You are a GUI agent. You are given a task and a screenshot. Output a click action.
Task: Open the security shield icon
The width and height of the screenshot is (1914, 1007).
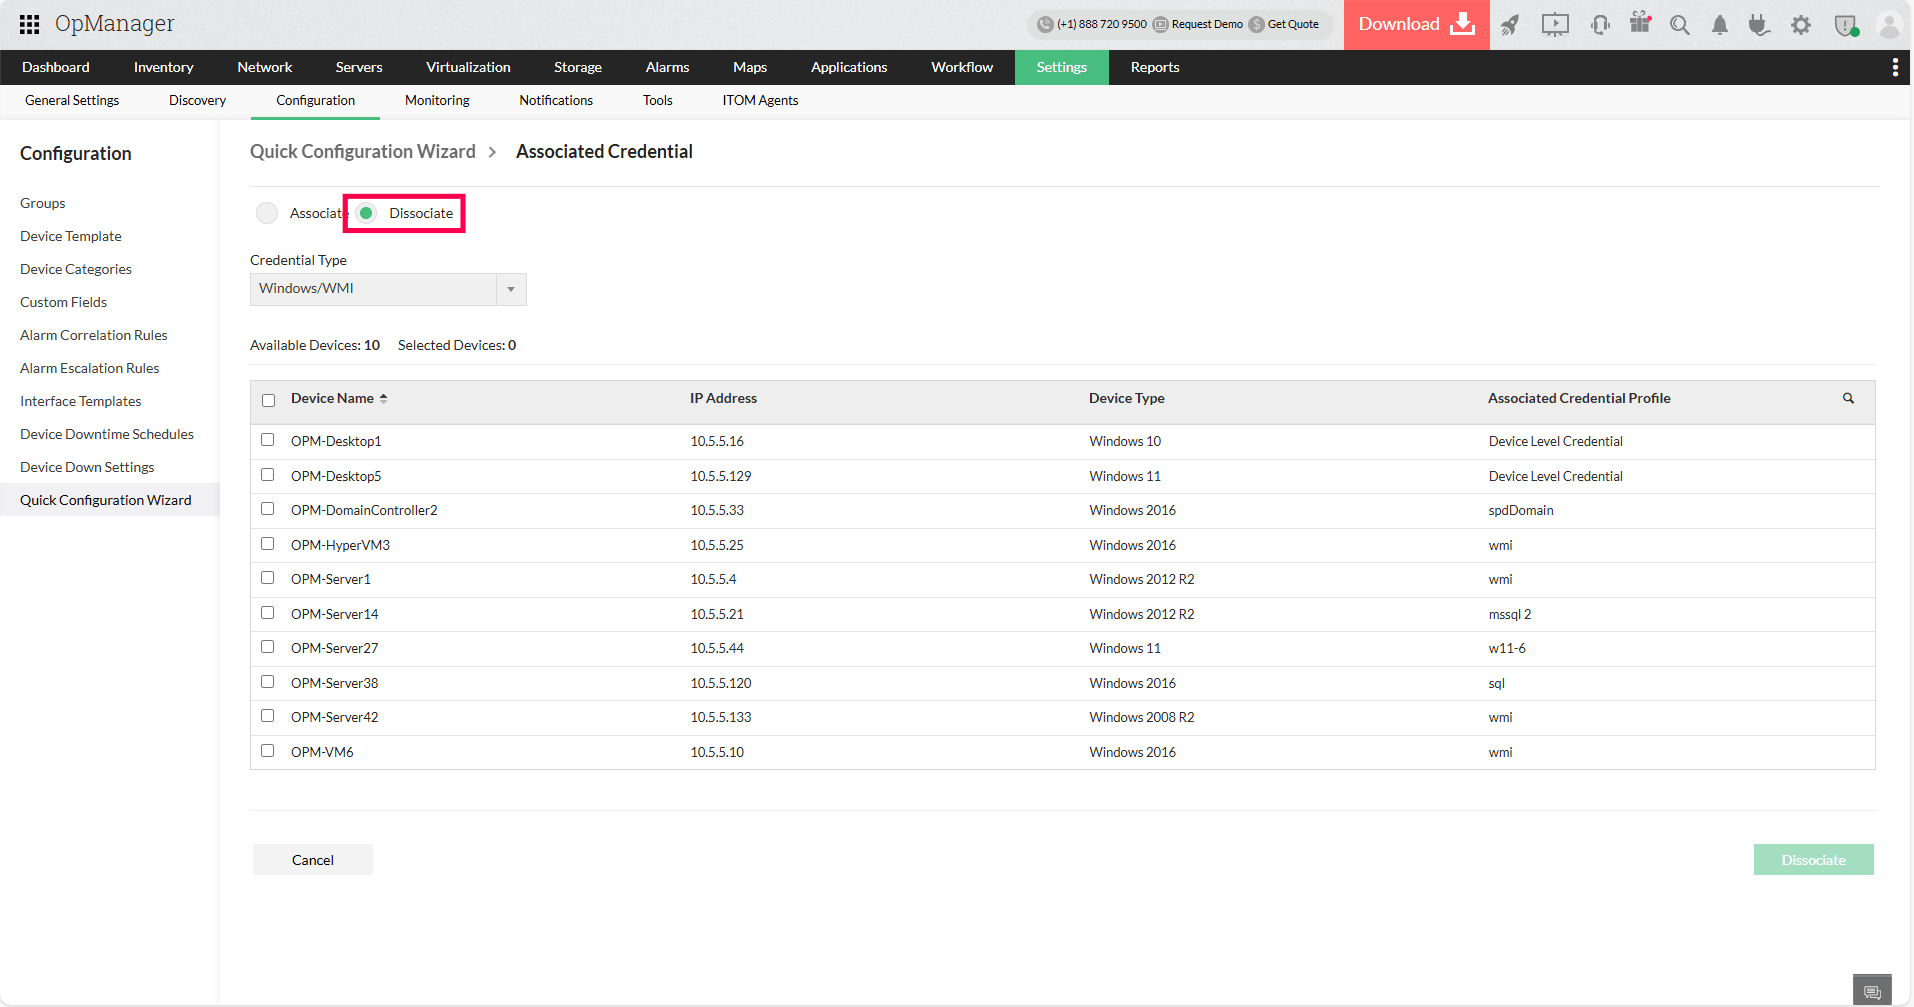click(1845, 25)
